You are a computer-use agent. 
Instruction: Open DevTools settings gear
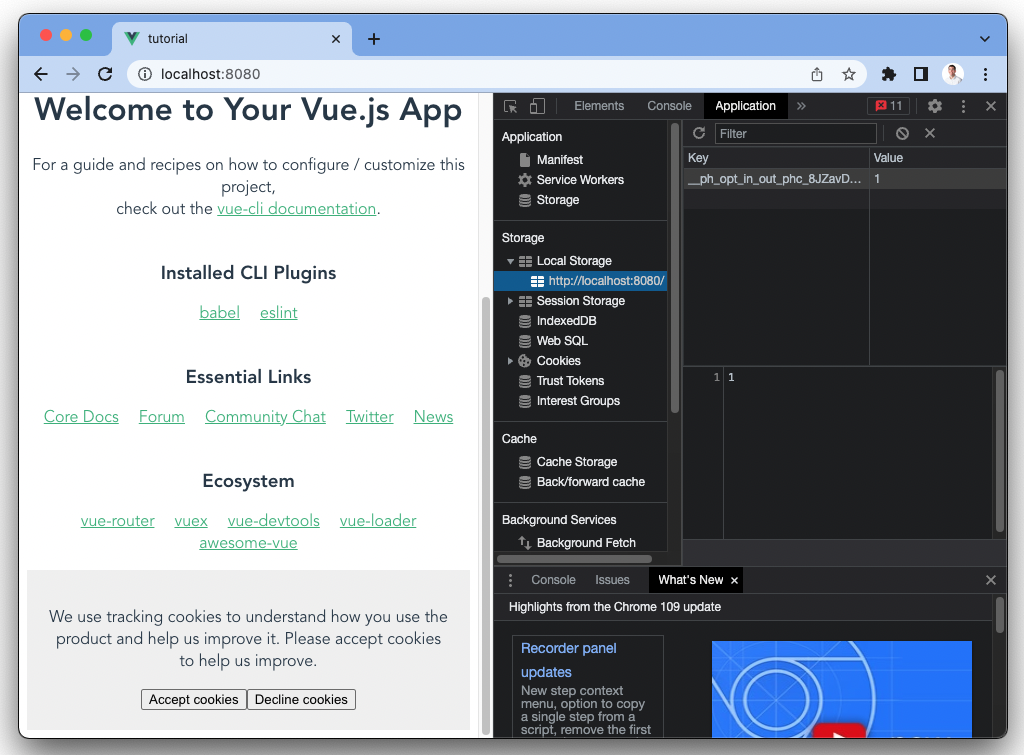(935, 106)
